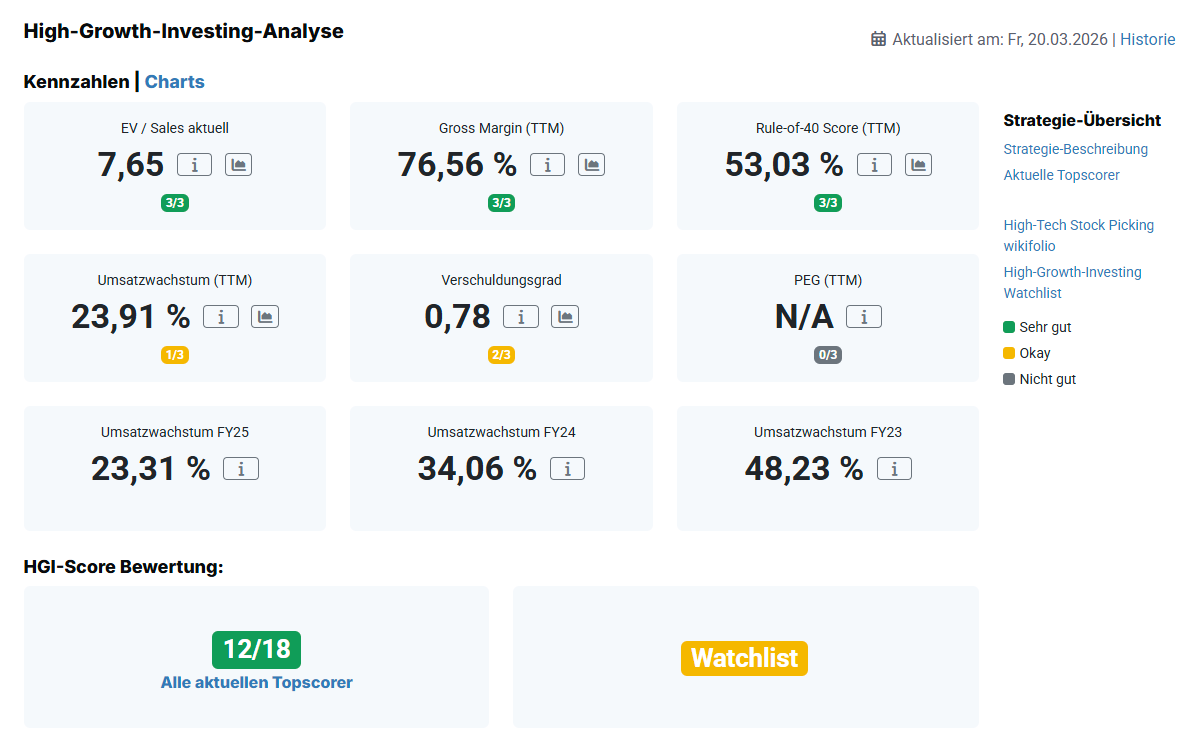Open the info icon for Umsatzwachstum FY23
The height and width of the screenshot is (732, 1204).
pyautogui.click(x=894, y=469)
